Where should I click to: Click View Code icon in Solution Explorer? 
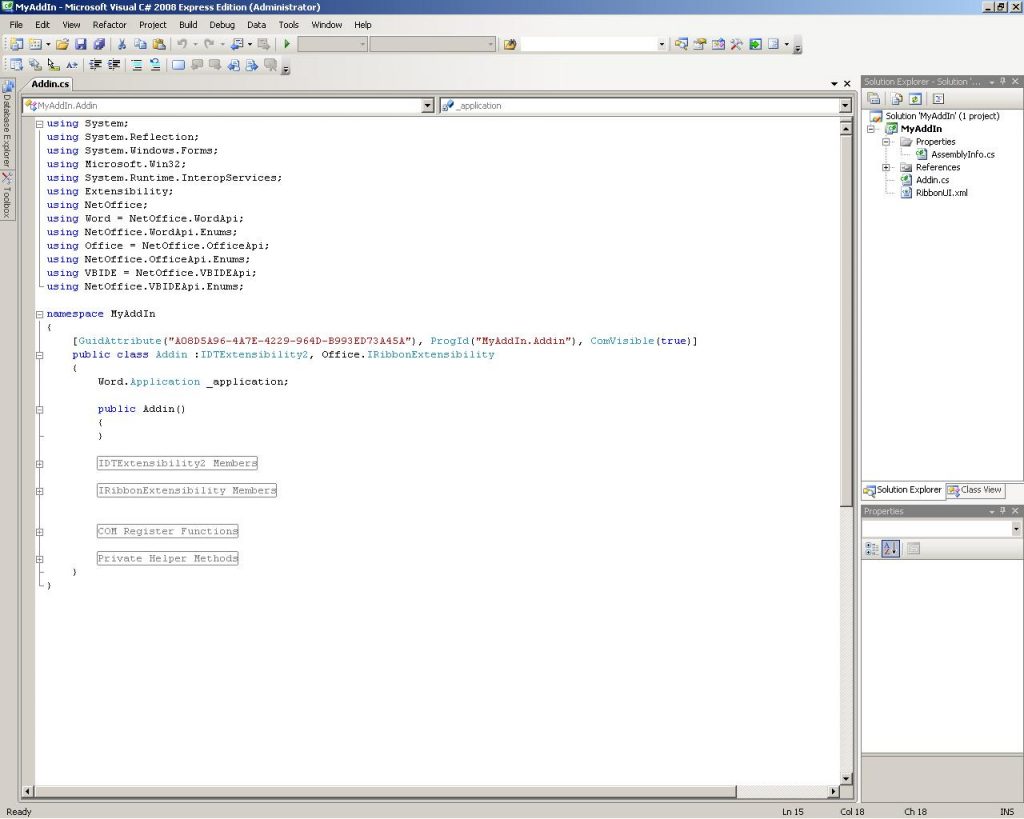938,99
